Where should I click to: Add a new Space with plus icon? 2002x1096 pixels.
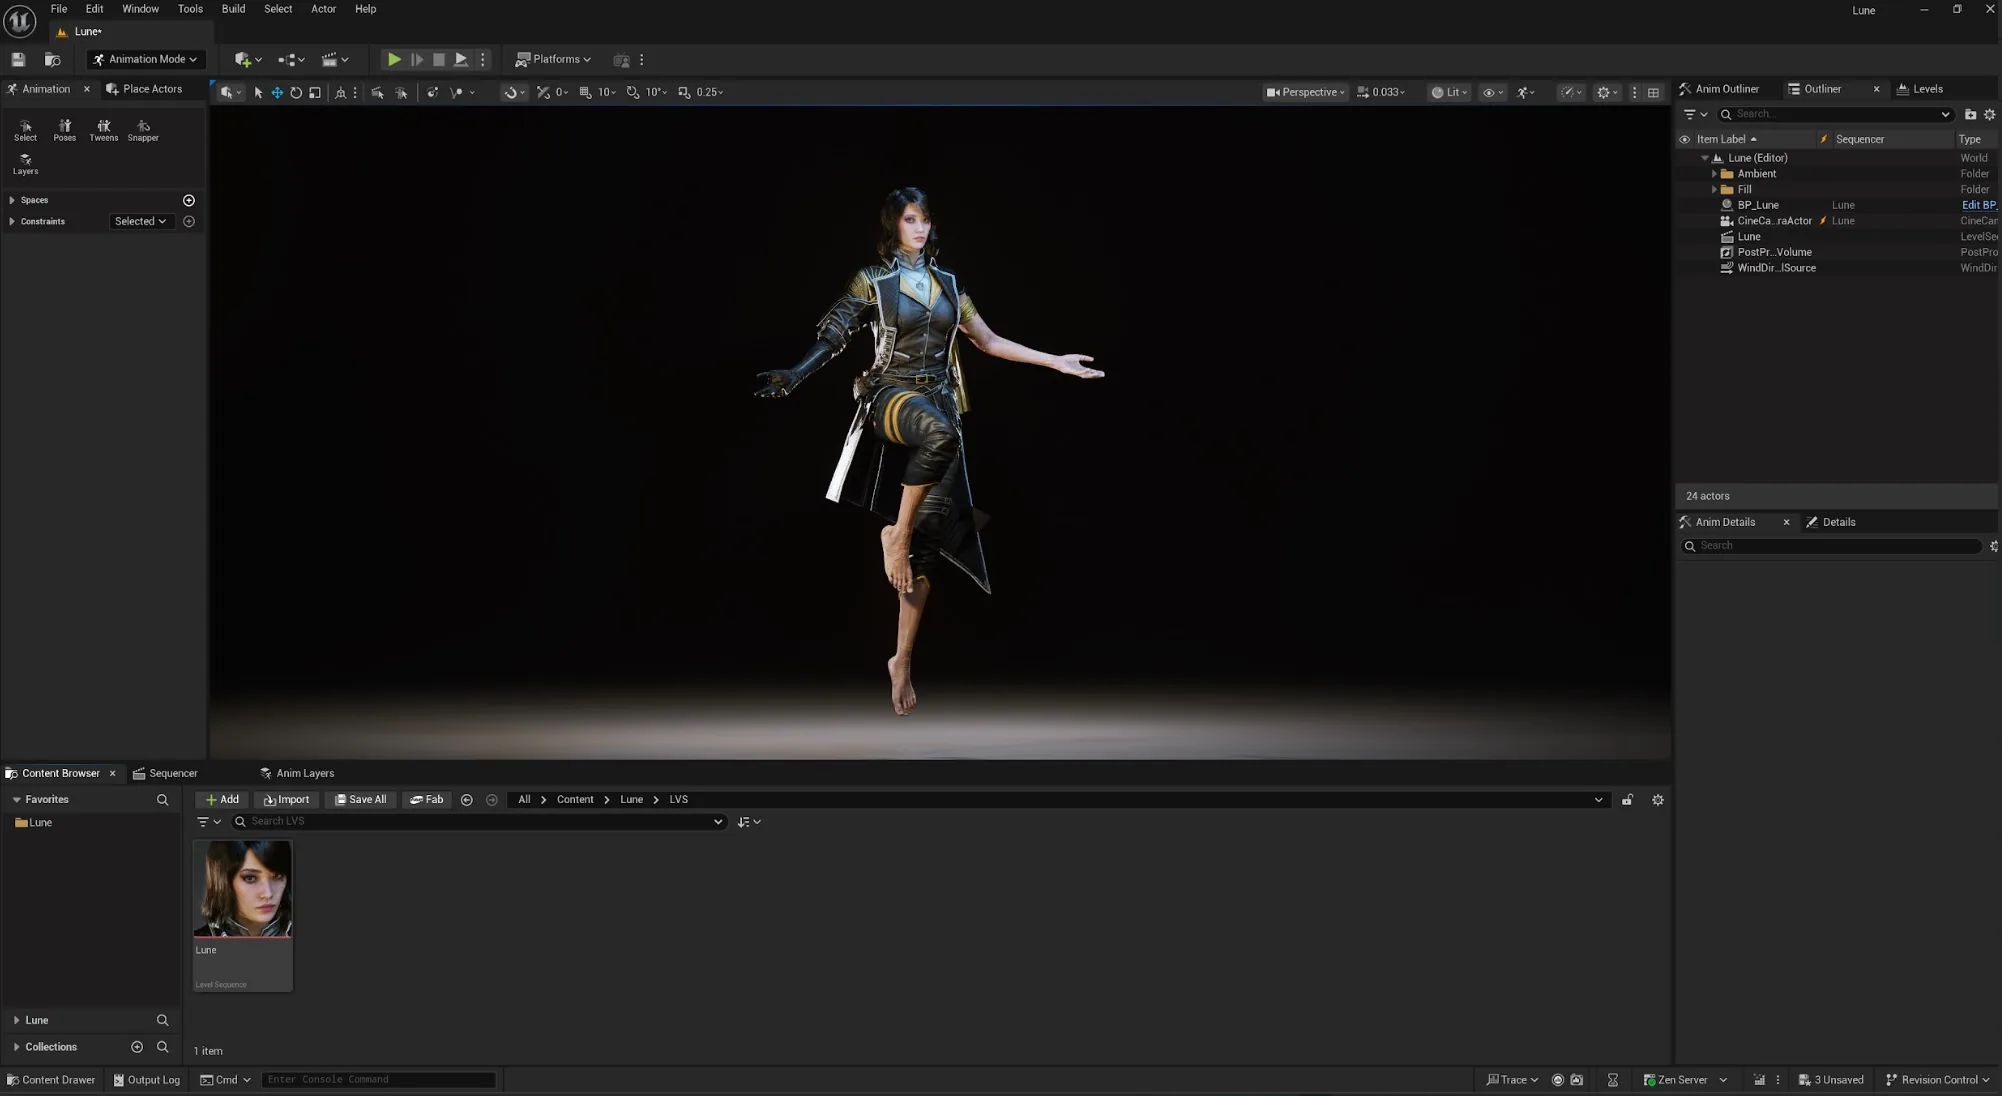(189, 200)
